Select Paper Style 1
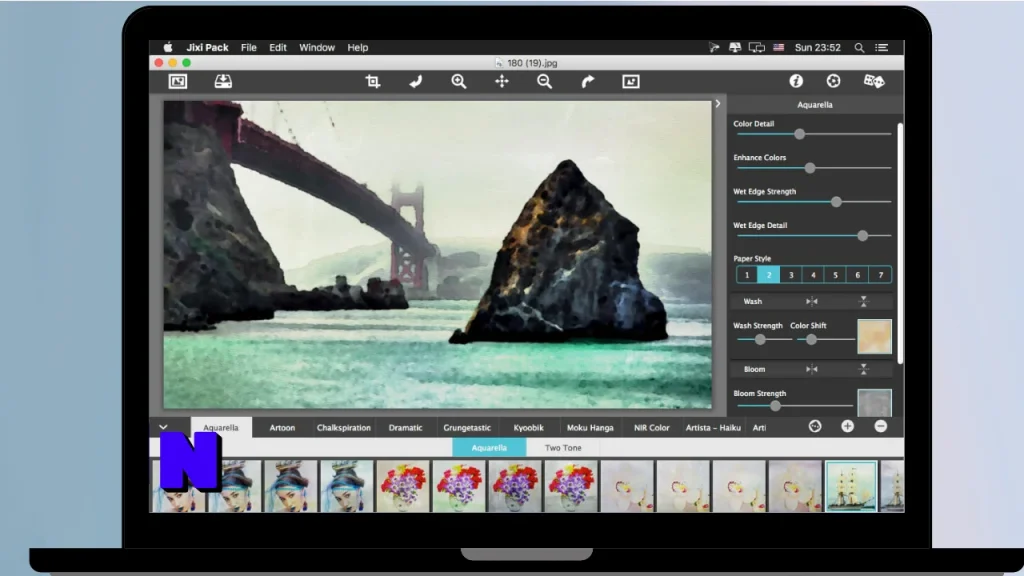Image resolution: width=1024 pixels, height=576 pixels. pyautogui.click(x=747, y=275)
